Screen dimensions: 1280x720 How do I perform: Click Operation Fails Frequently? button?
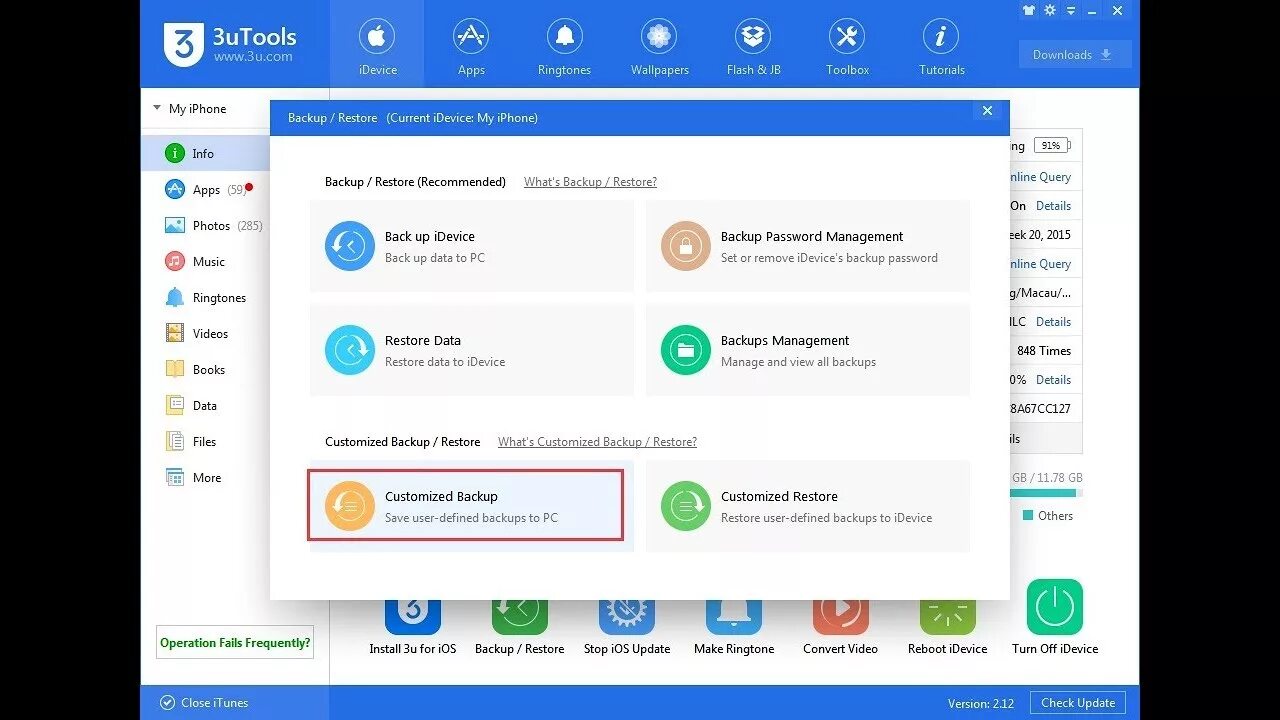(x=235, y=643)
